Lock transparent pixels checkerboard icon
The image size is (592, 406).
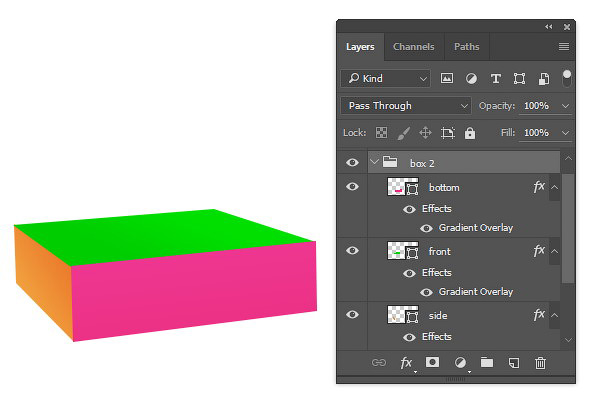[x=381, y=133]
